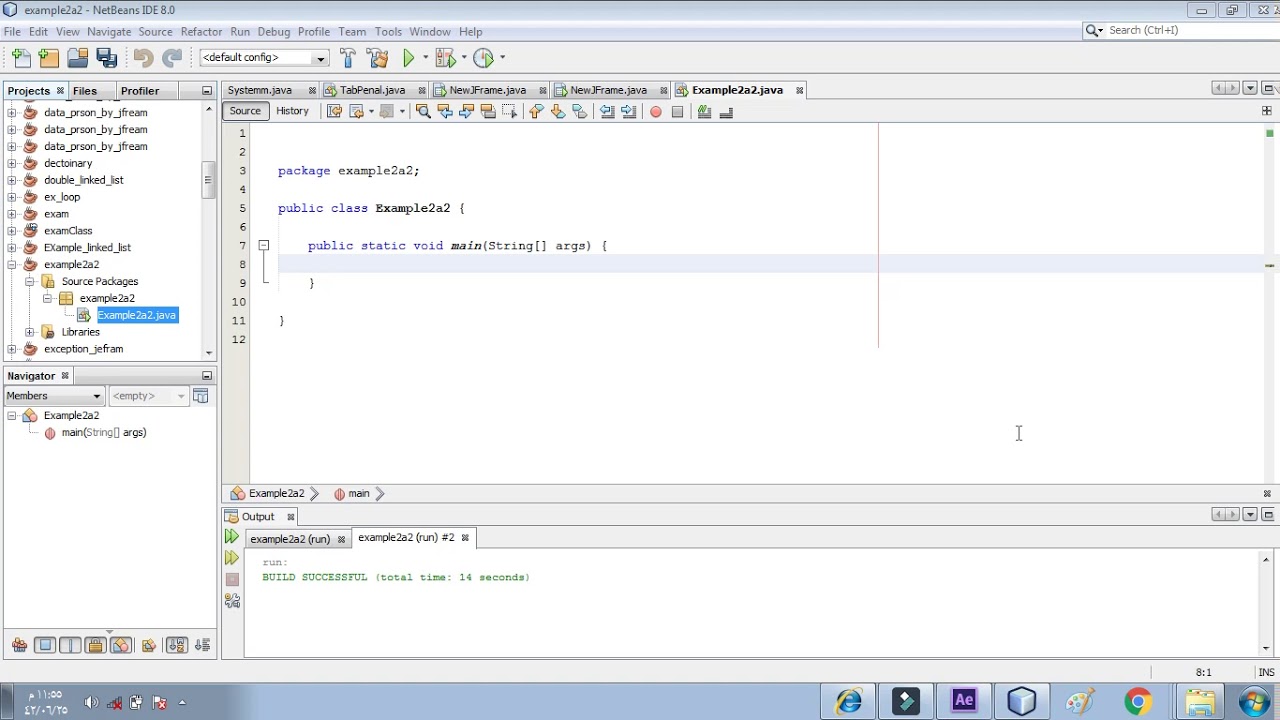Click the New Project toolbar icon
Screen dimensions: 1280x720
[x=49, y=58]
